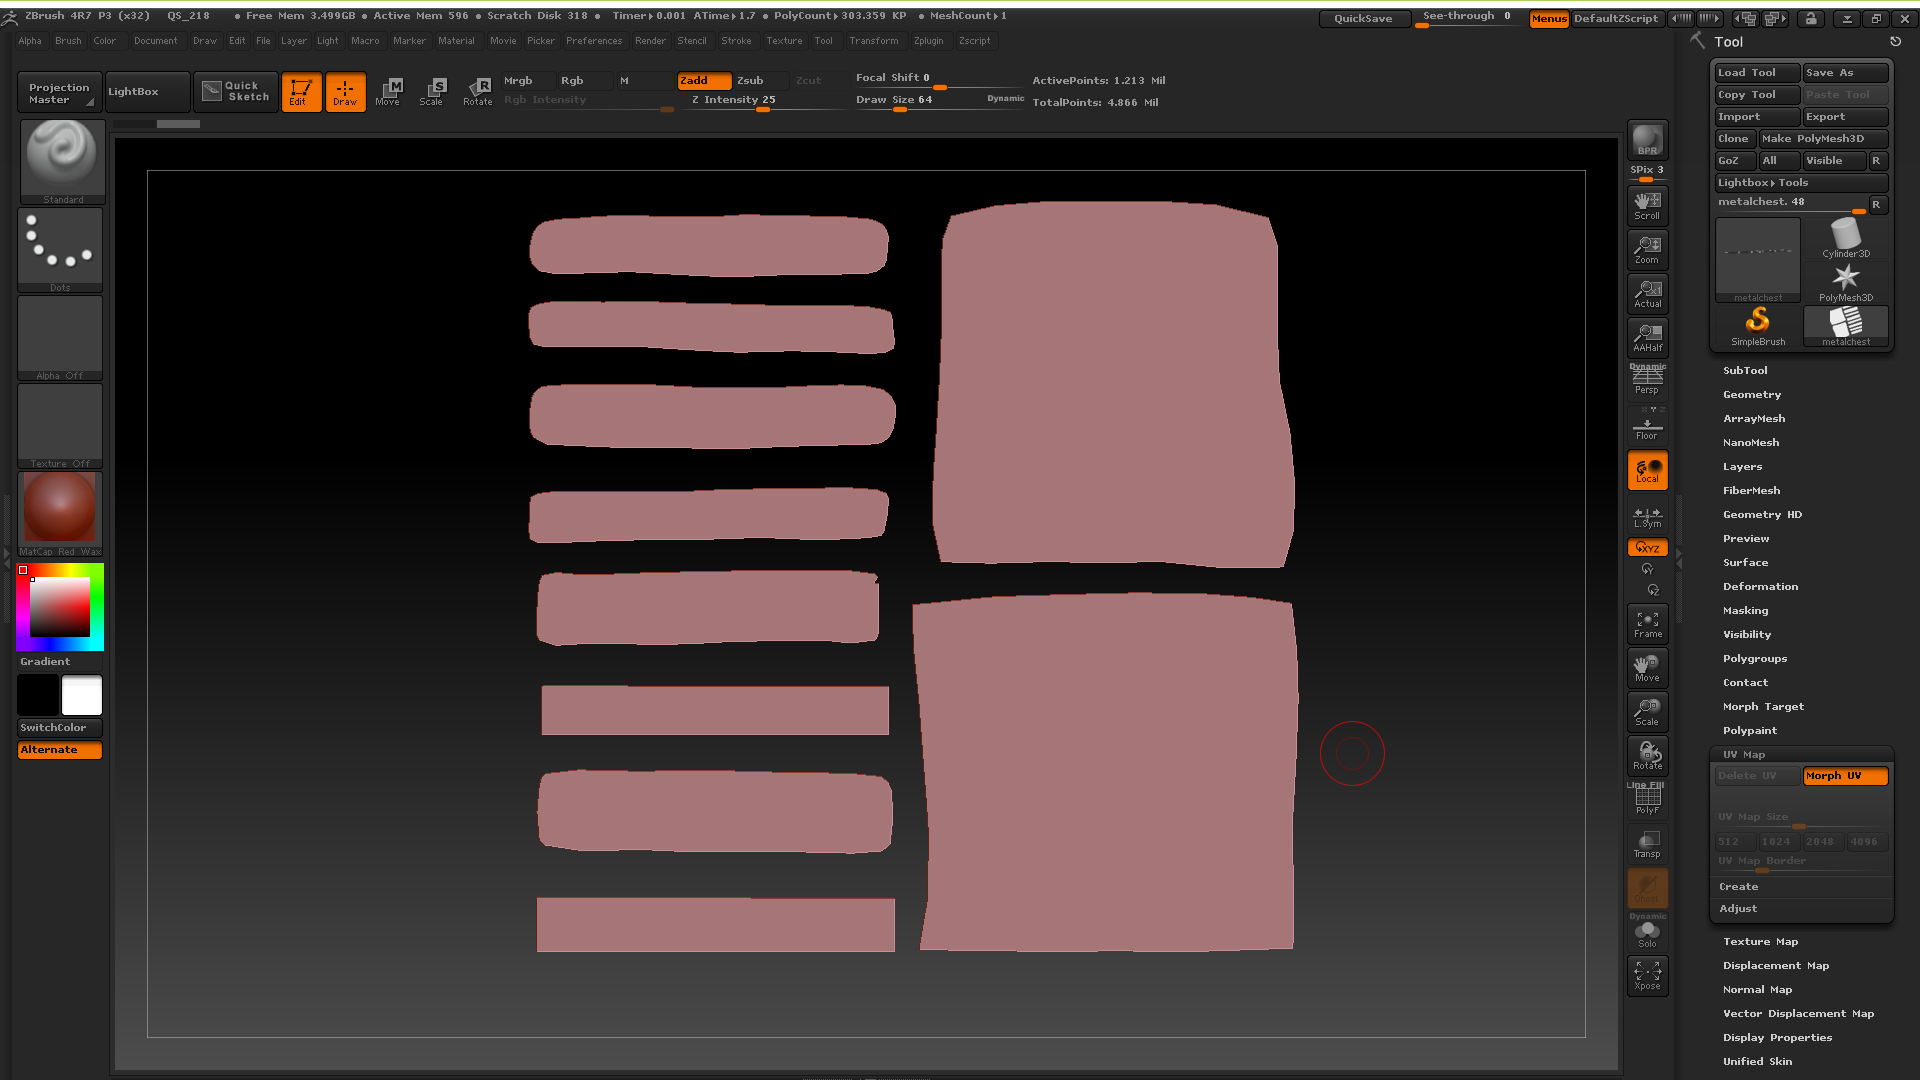The height and width of the screenshot is (1080, 1920).
Task: Click the right shelf Rotate icon
Action: [x=1647, y=756]
